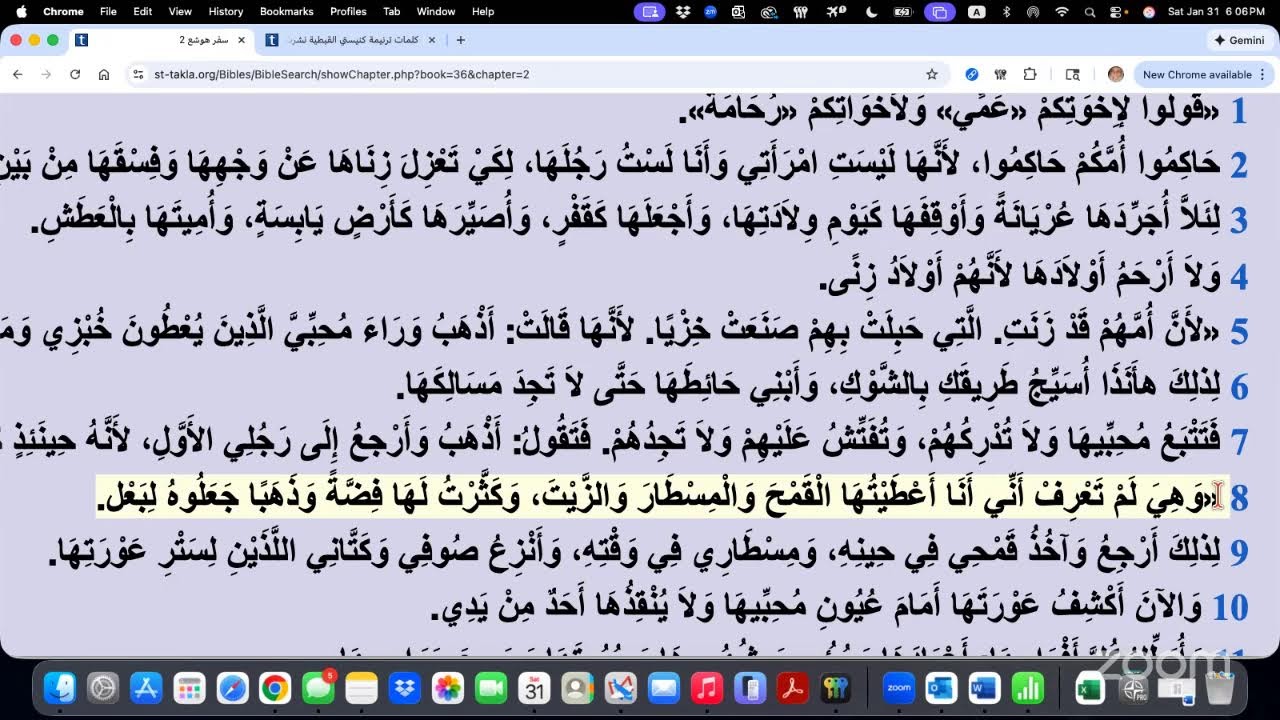1280x720 pixels.
Task: Open the Chrome three-dot menu
Action: coord(1263,74)
